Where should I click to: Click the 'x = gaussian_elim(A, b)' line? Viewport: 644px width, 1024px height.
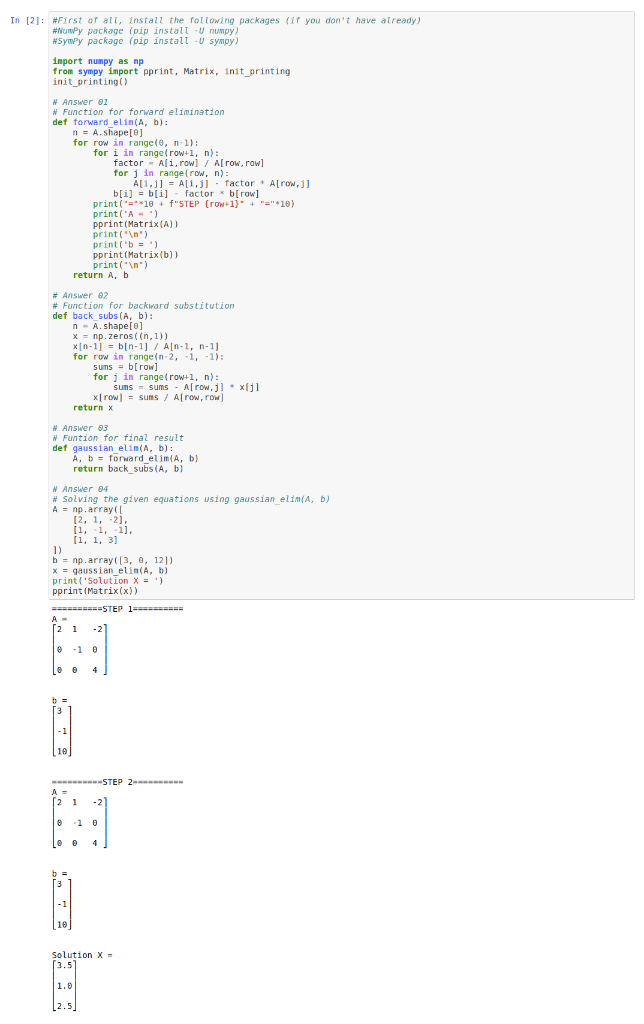(x=110, y=571)
